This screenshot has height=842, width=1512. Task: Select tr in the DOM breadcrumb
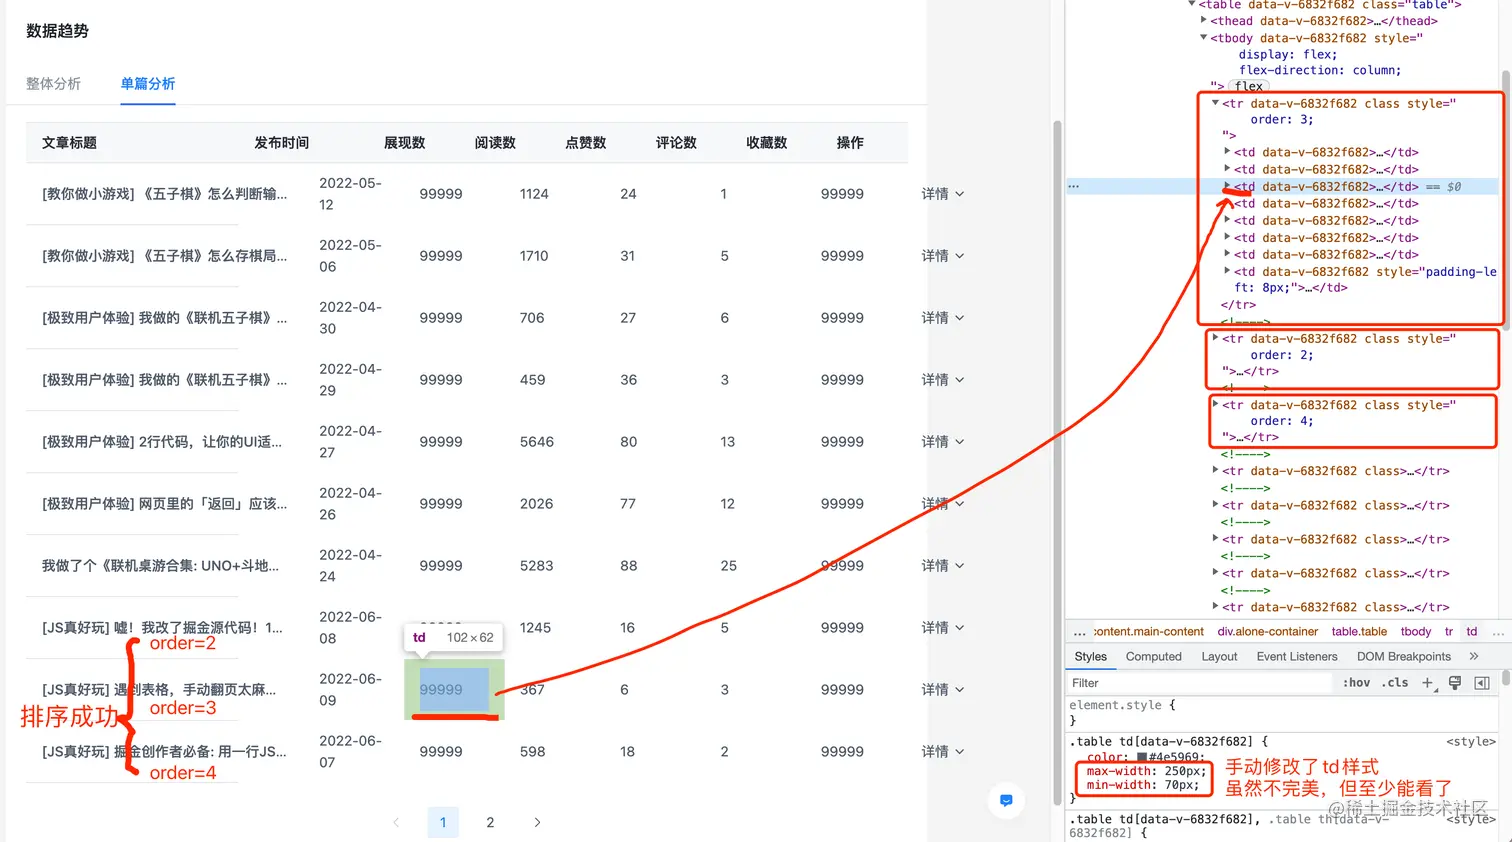coord(1449,632)
